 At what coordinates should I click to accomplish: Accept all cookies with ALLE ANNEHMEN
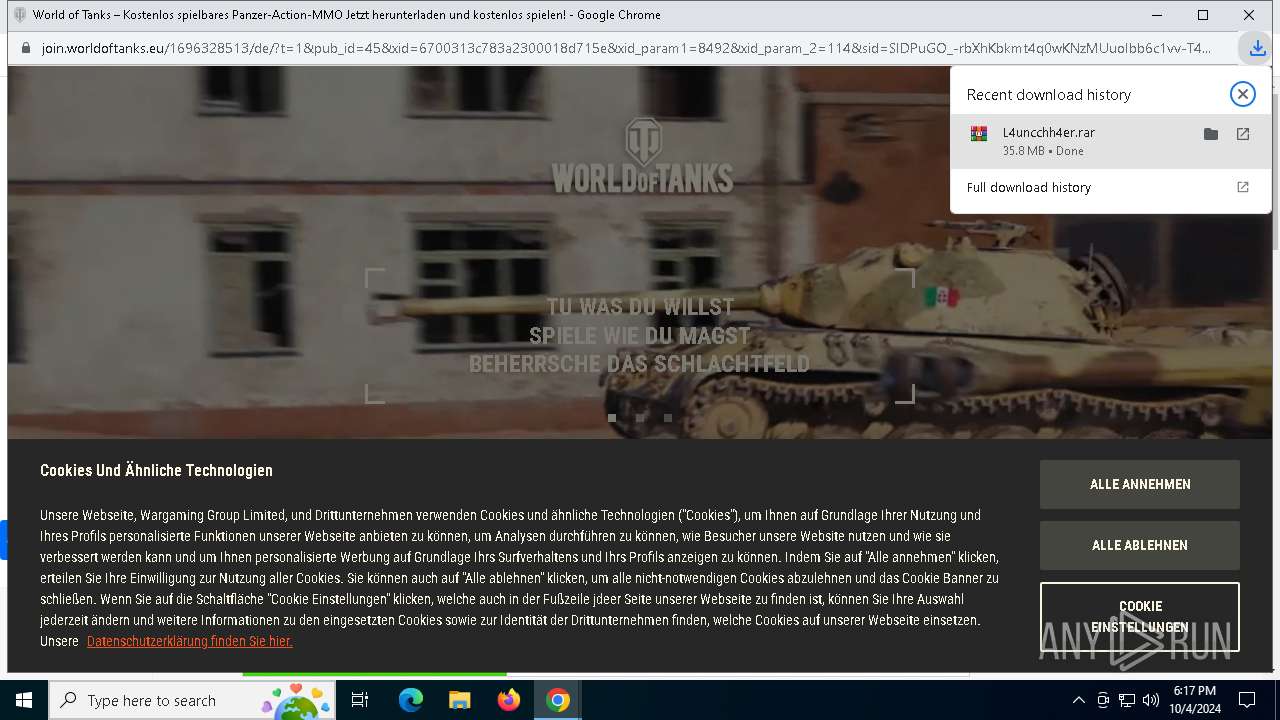click(1140, 484)
